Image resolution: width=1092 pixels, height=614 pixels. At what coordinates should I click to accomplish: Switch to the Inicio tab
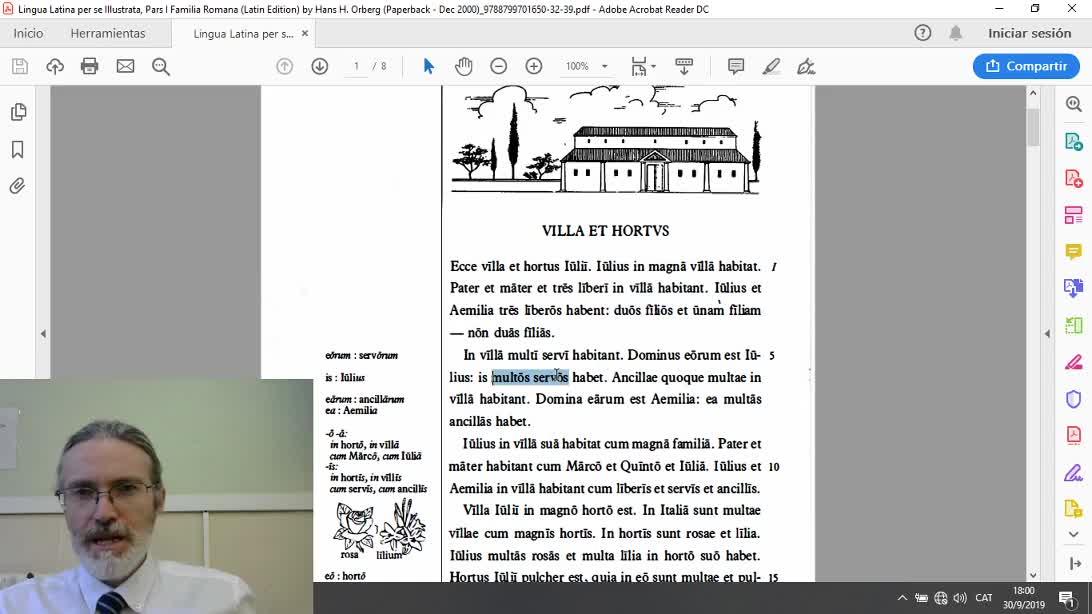[28, 33]
